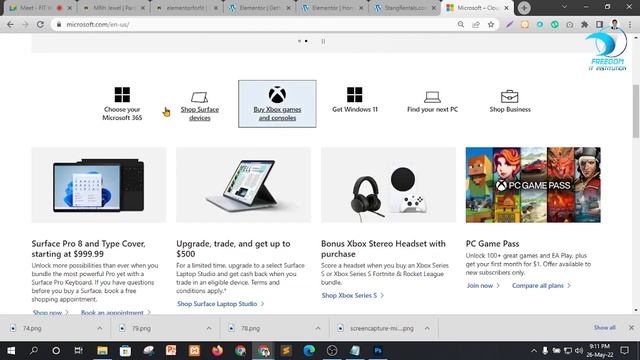Image resolution: width=640 pixels, height=360 pixels.
Task: Open Find your next PC tile
Action: tap(432, 101)
